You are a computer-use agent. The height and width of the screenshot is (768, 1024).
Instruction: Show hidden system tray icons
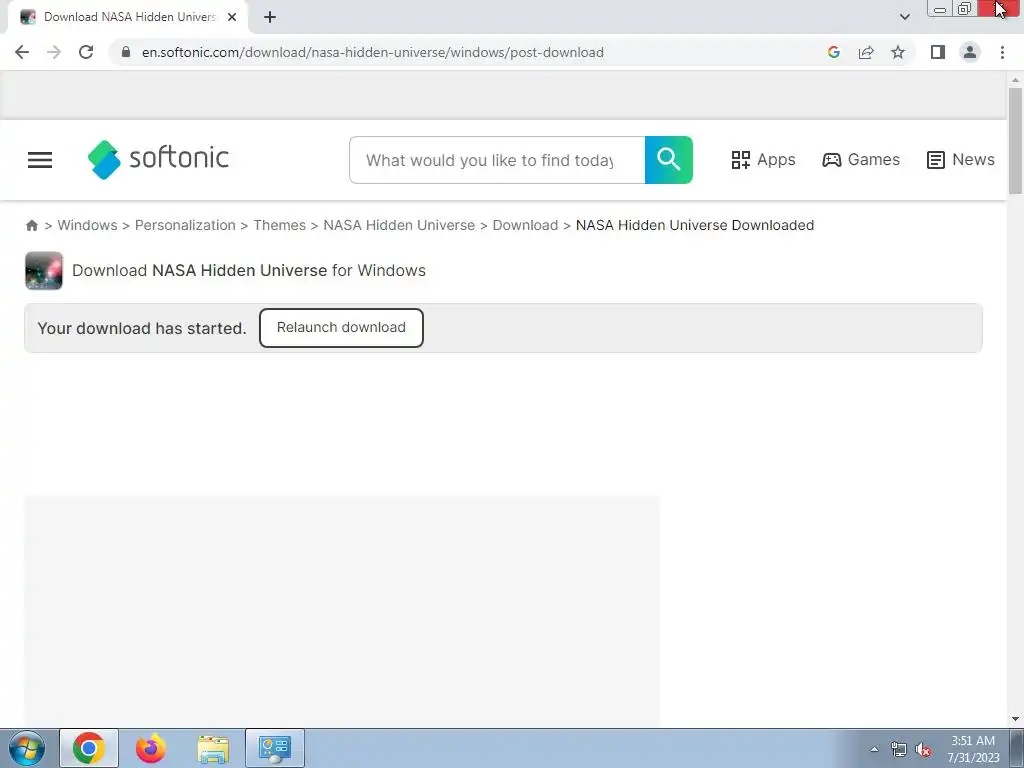point(874,749)
